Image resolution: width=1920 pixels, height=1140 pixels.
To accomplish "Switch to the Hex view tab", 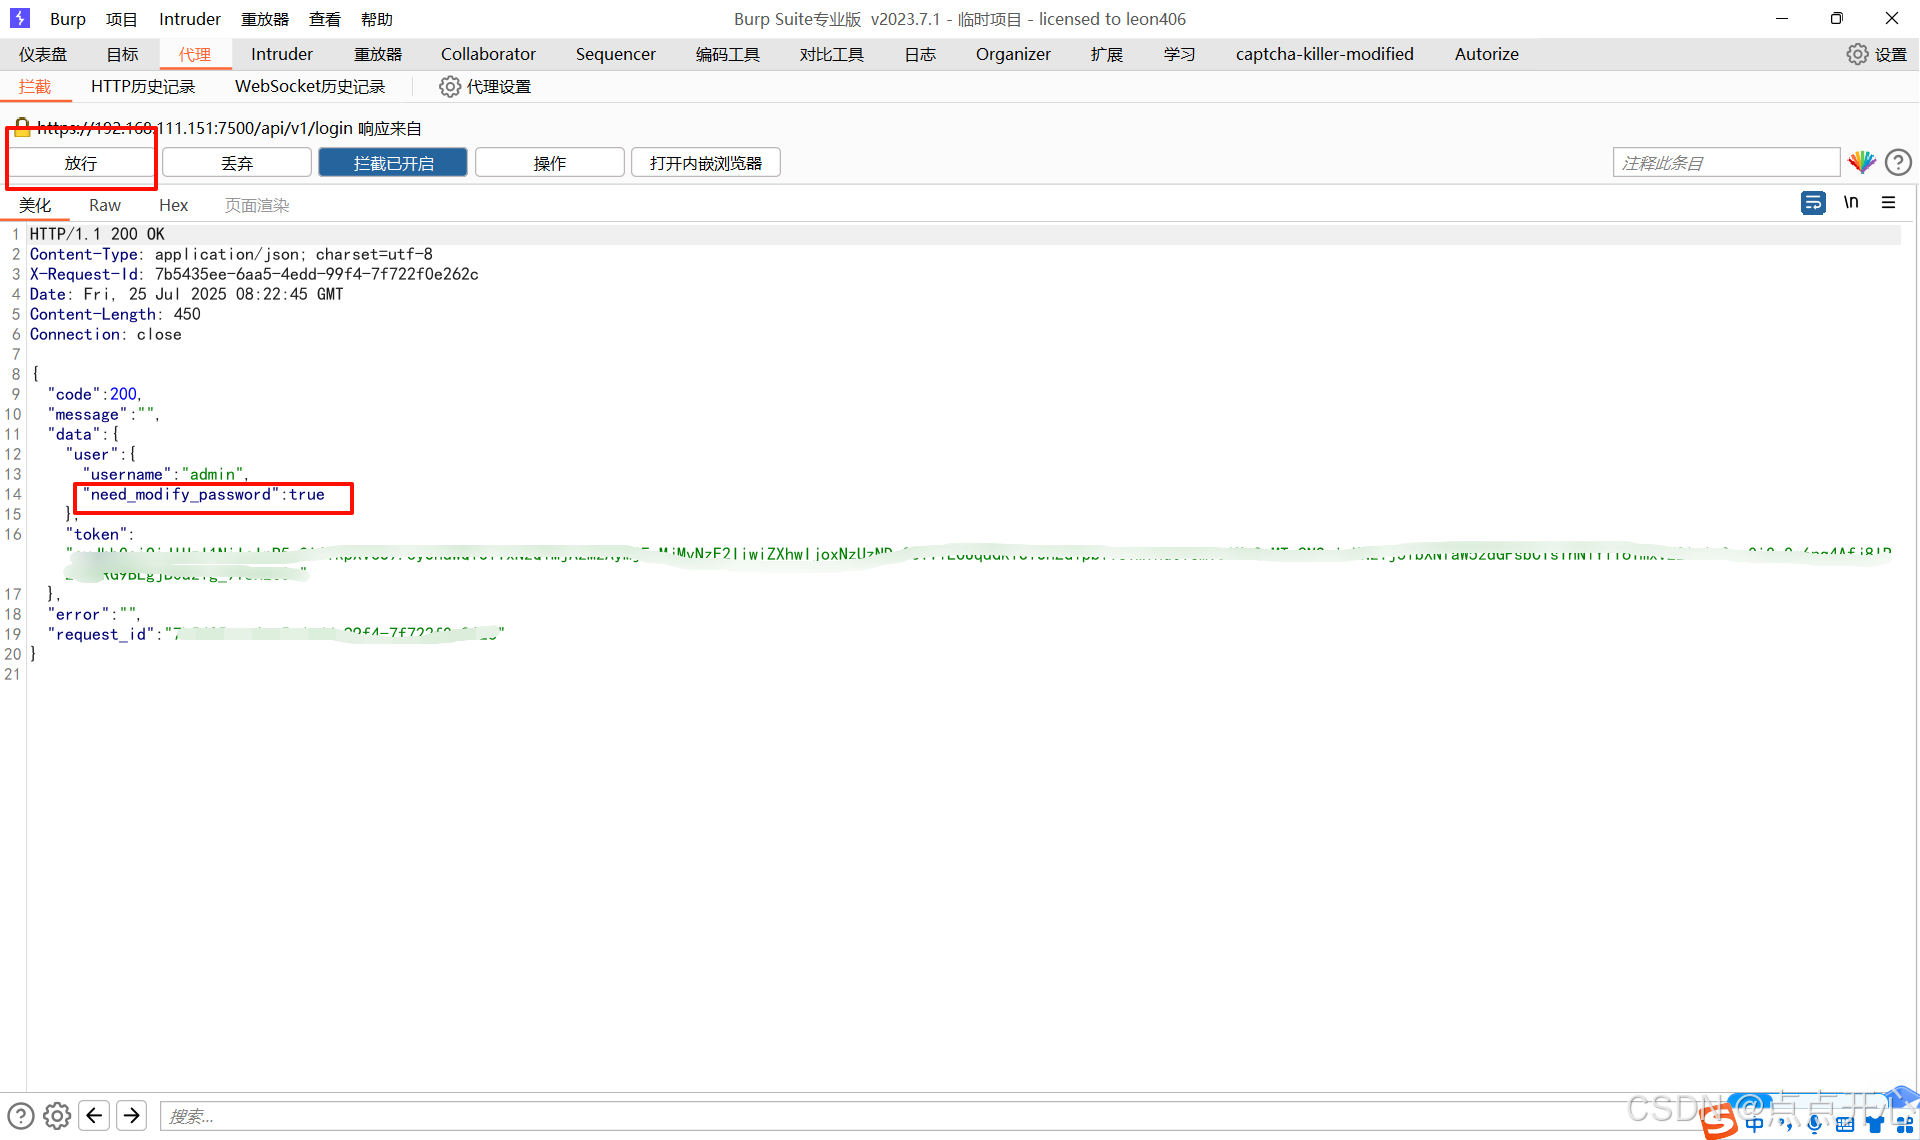I will pos(173,205).
